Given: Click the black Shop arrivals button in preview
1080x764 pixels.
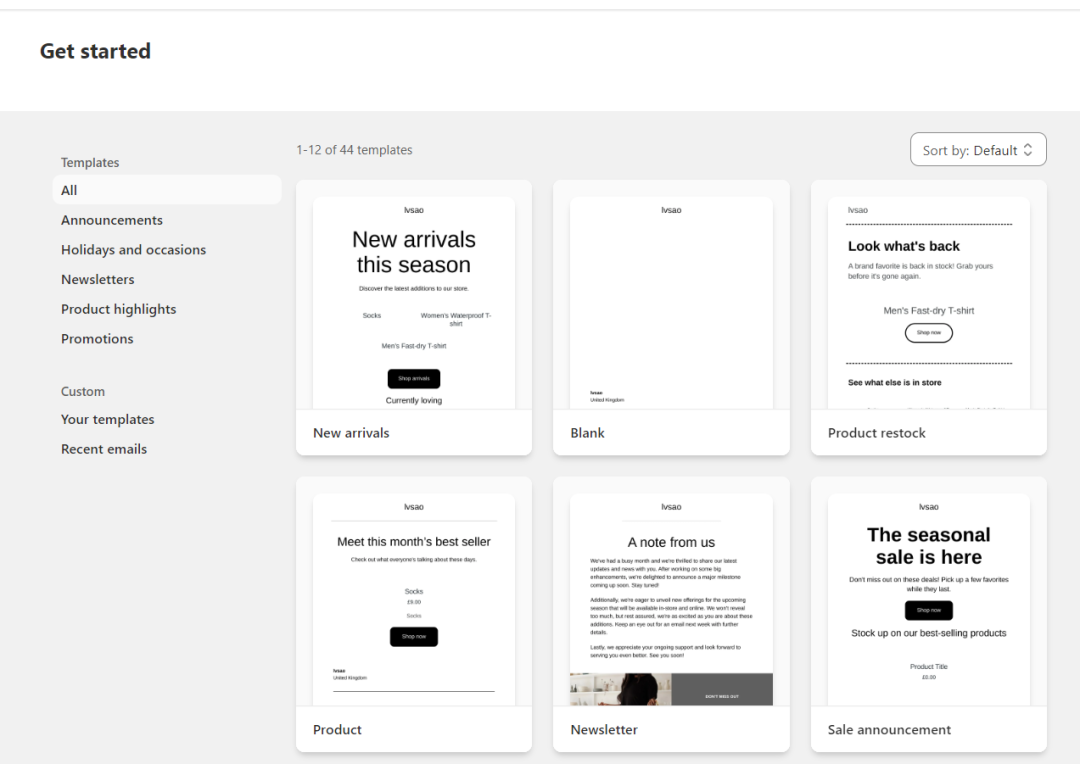Looking at the screenshot, I should coord(414,379).
